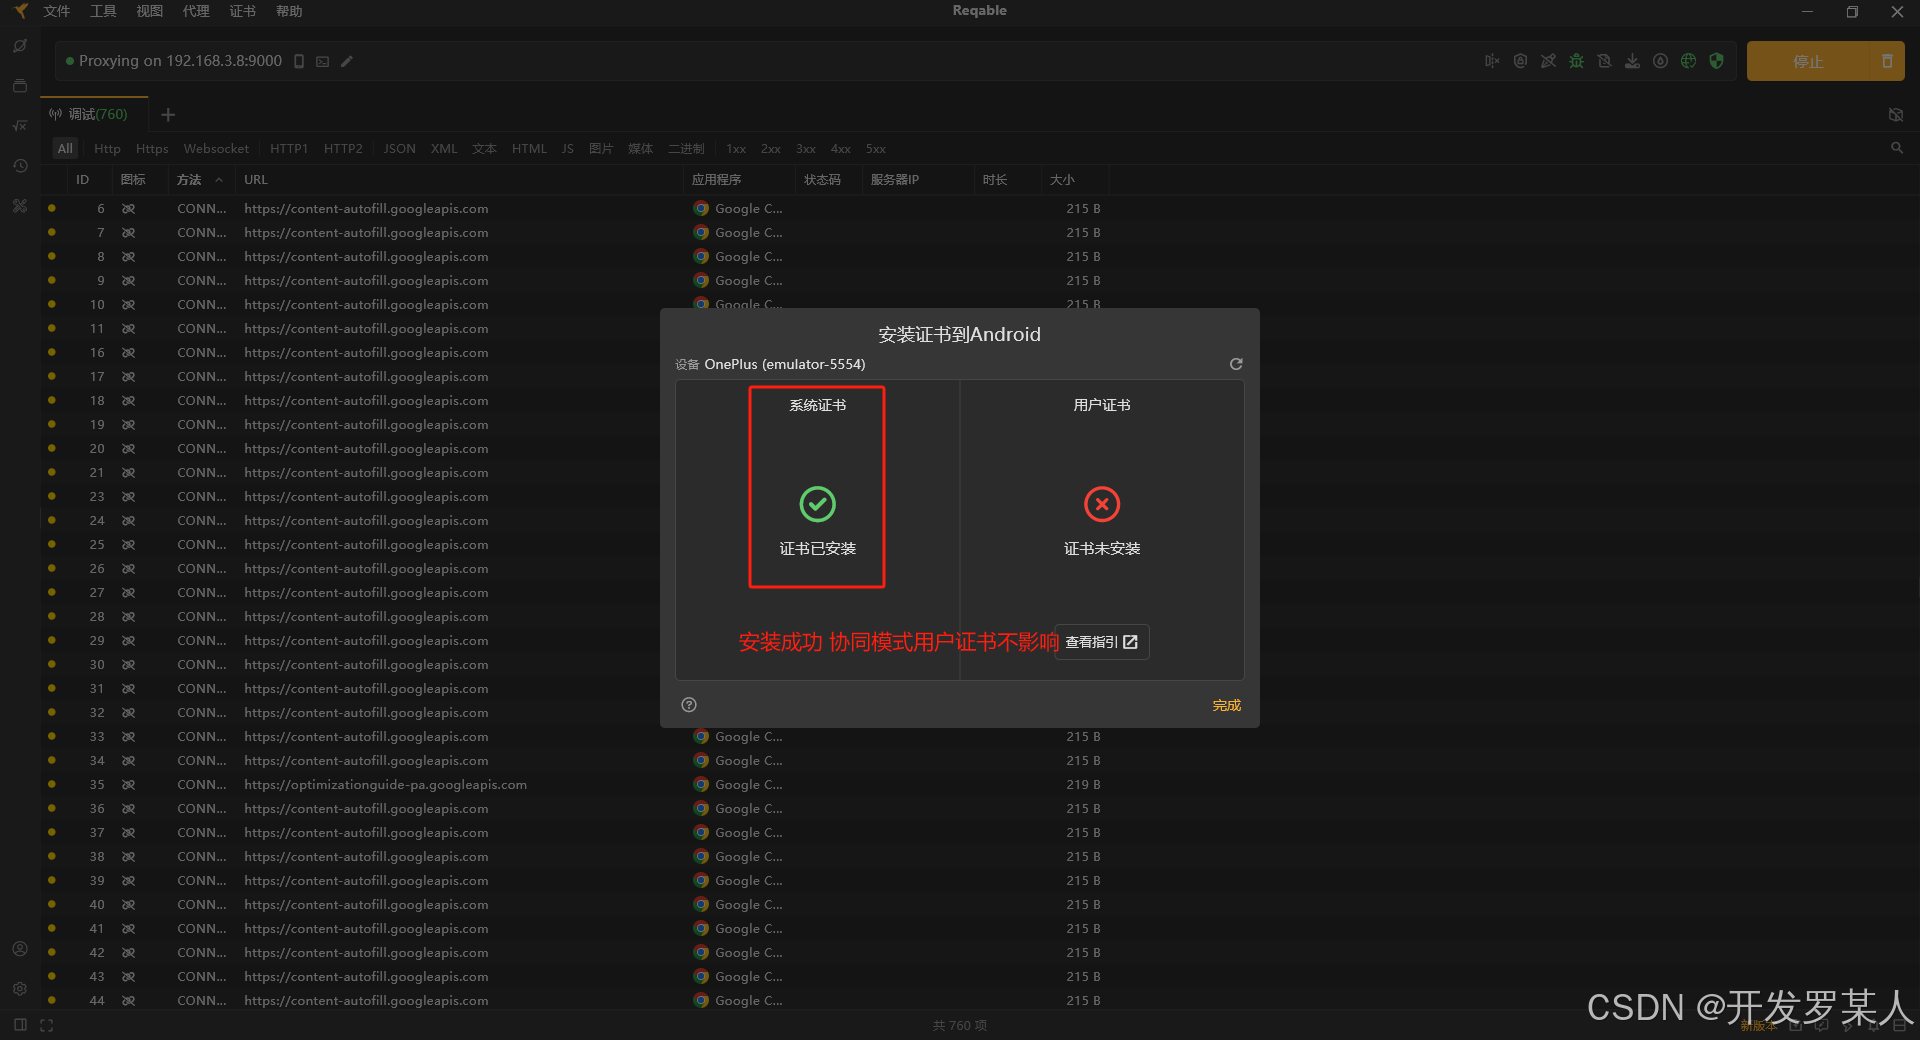Click the 219 B size cell
Image resolution: width=1920 pixels, height=1040 pixels.
pyautogui.click(x=1083, y=785)
